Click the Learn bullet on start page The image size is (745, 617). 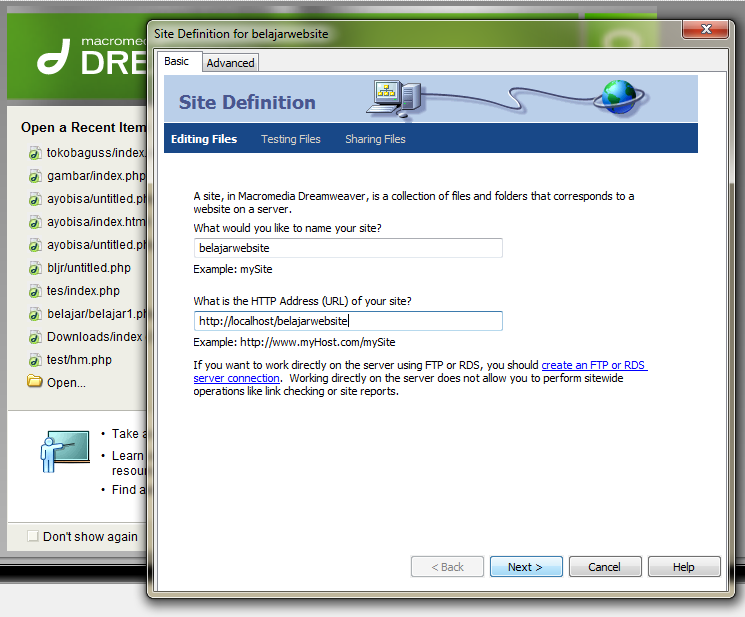[x=128, y=456]
